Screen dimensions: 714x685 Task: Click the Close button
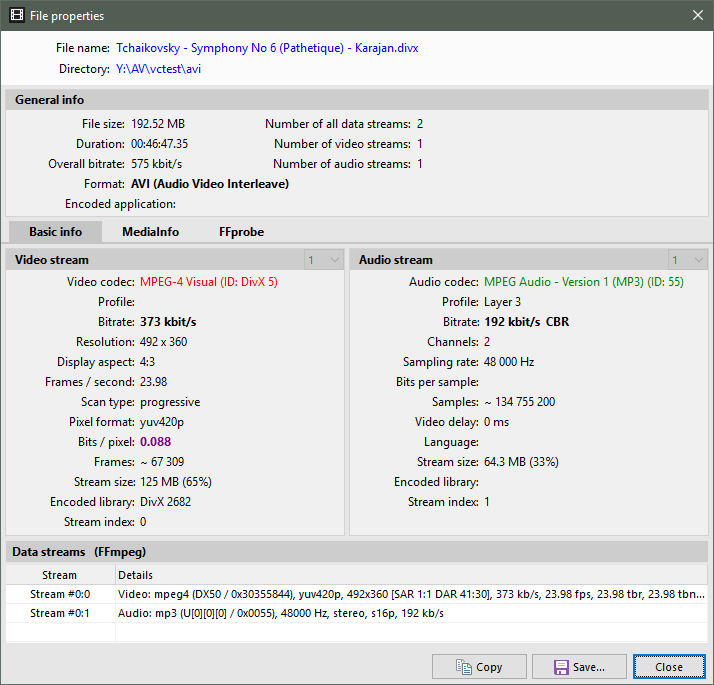coord(669,667)
